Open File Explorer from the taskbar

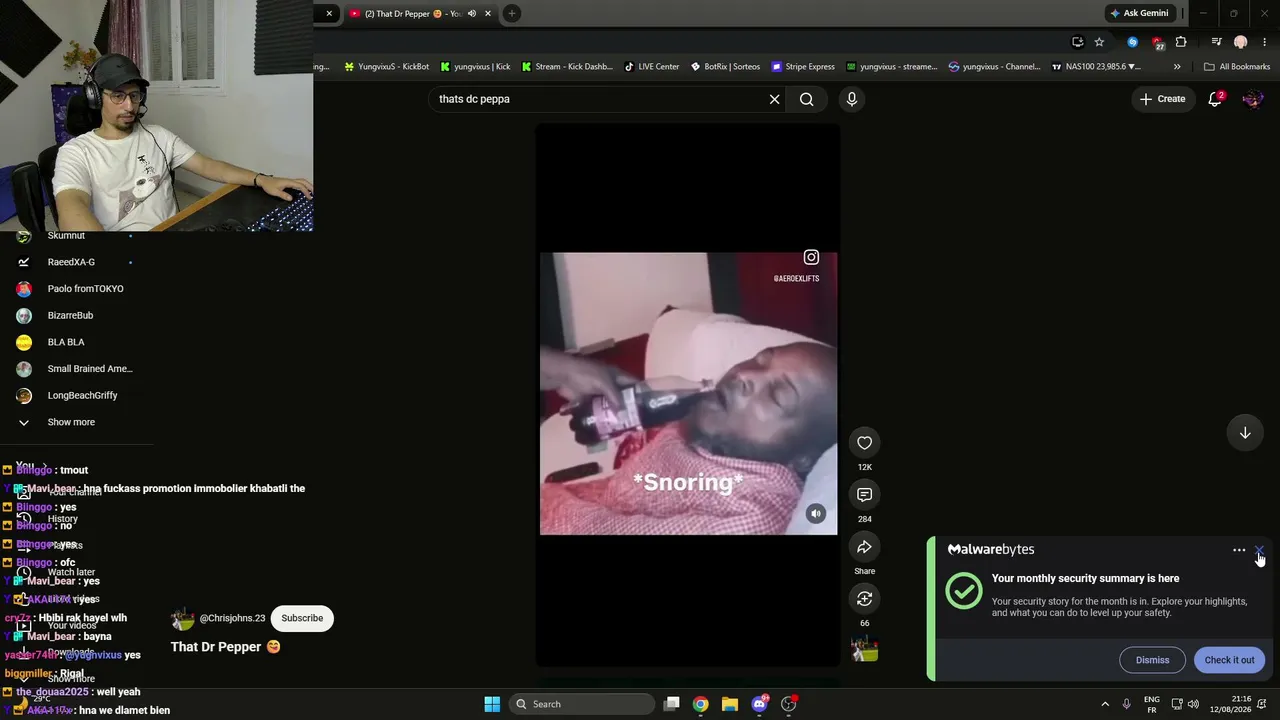(730, 704)
